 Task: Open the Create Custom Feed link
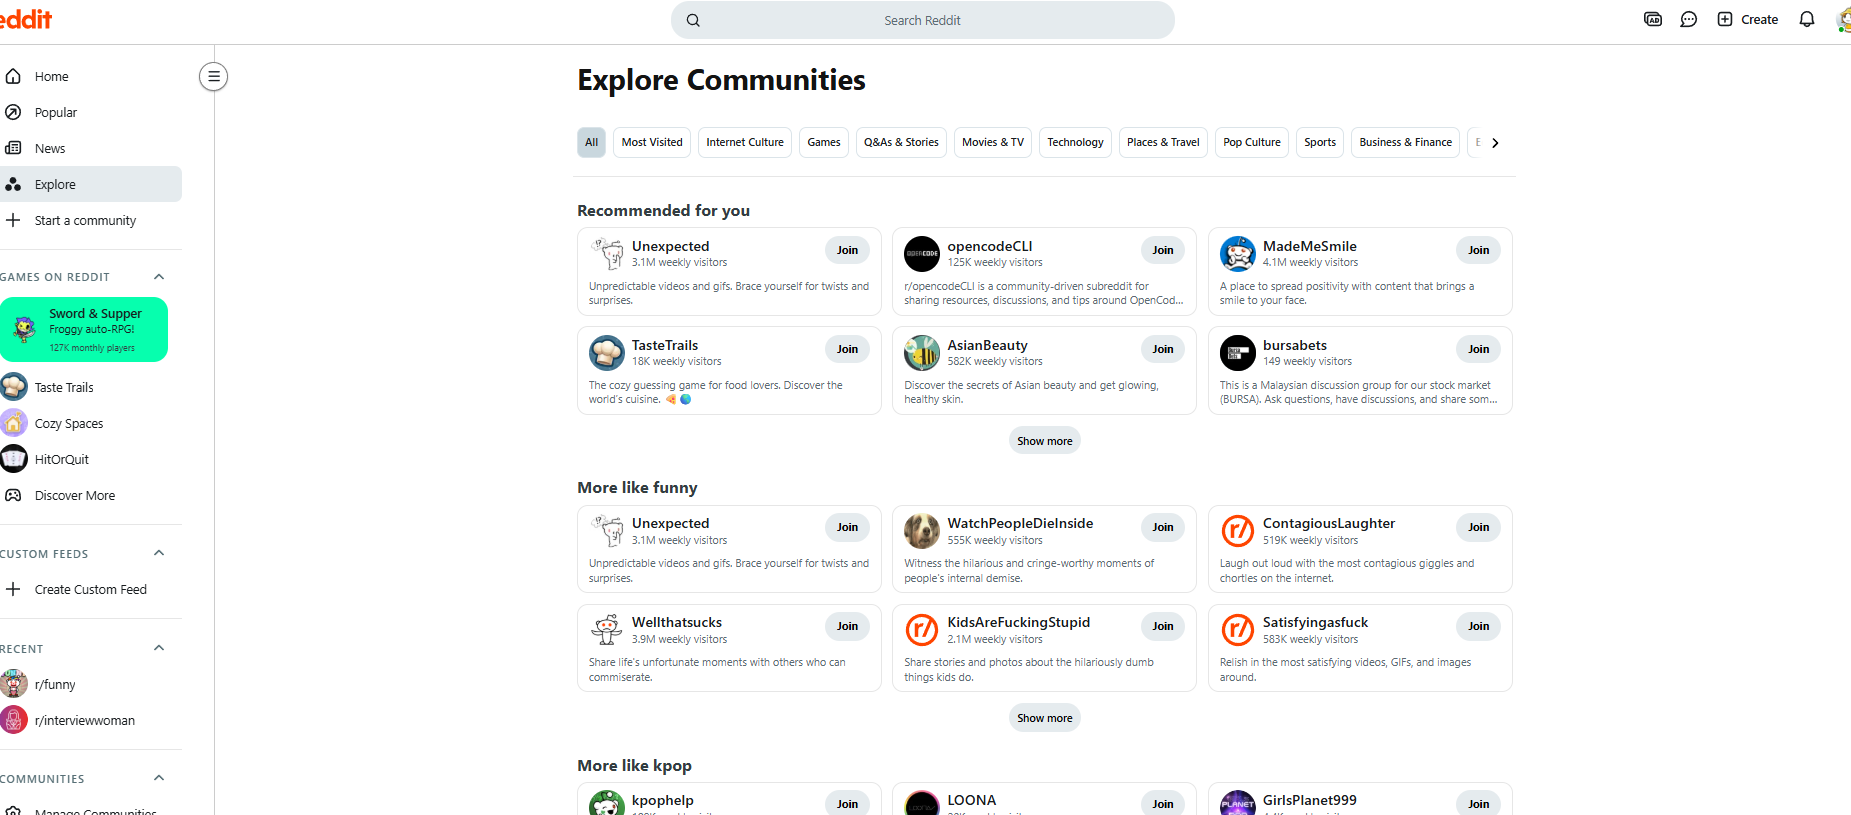[x=91, y=589]
